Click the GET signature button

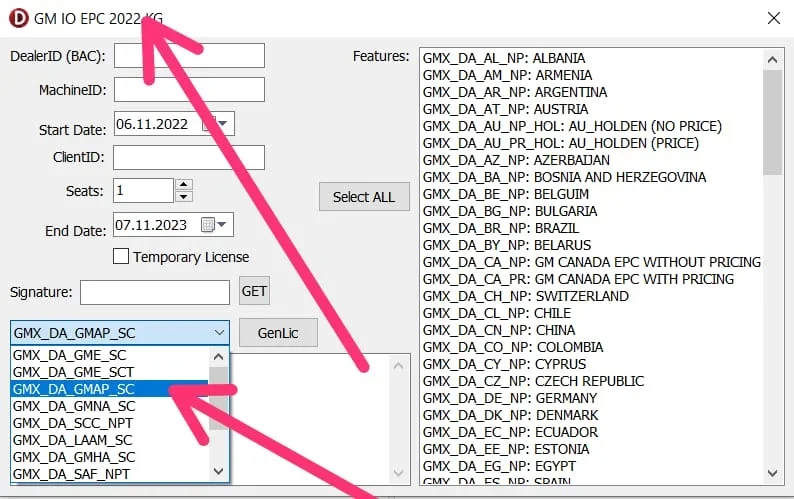point(254,291)
